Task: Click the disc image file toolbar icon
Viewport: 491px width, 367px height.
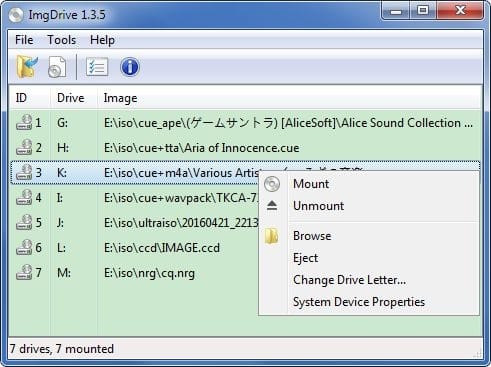Action: [57, 67]
